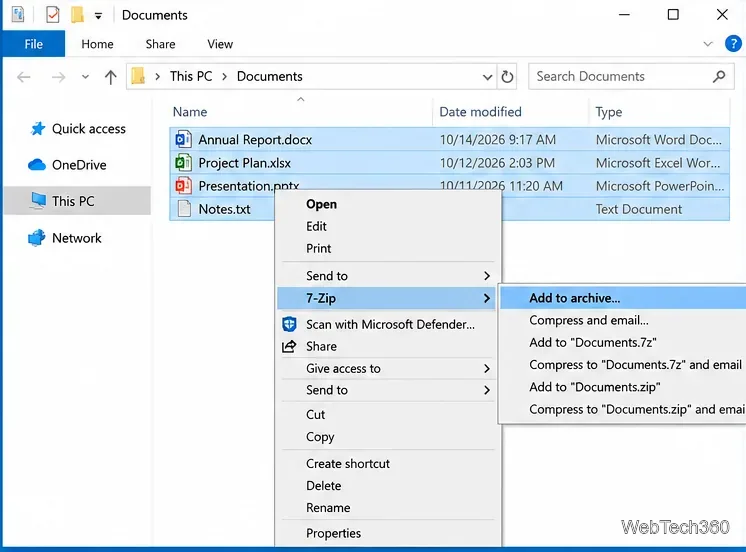Open the File ribbon tab
The image size is (746, 552).
pyautogui.click(x=34, y=44)
